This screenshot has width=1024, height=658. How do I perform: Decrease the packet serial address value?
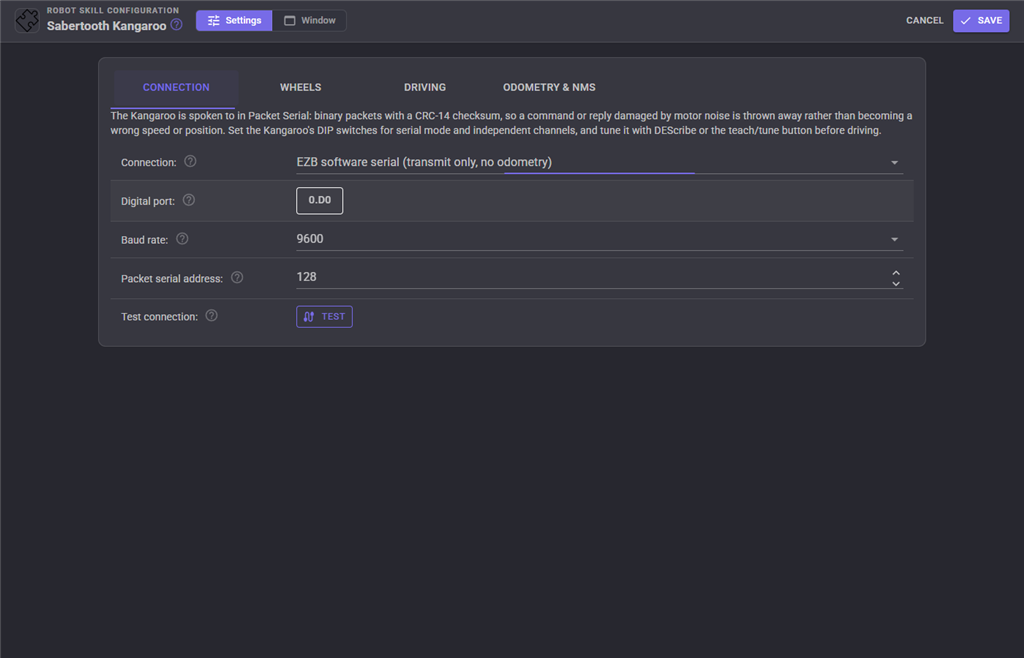(896, 283)
